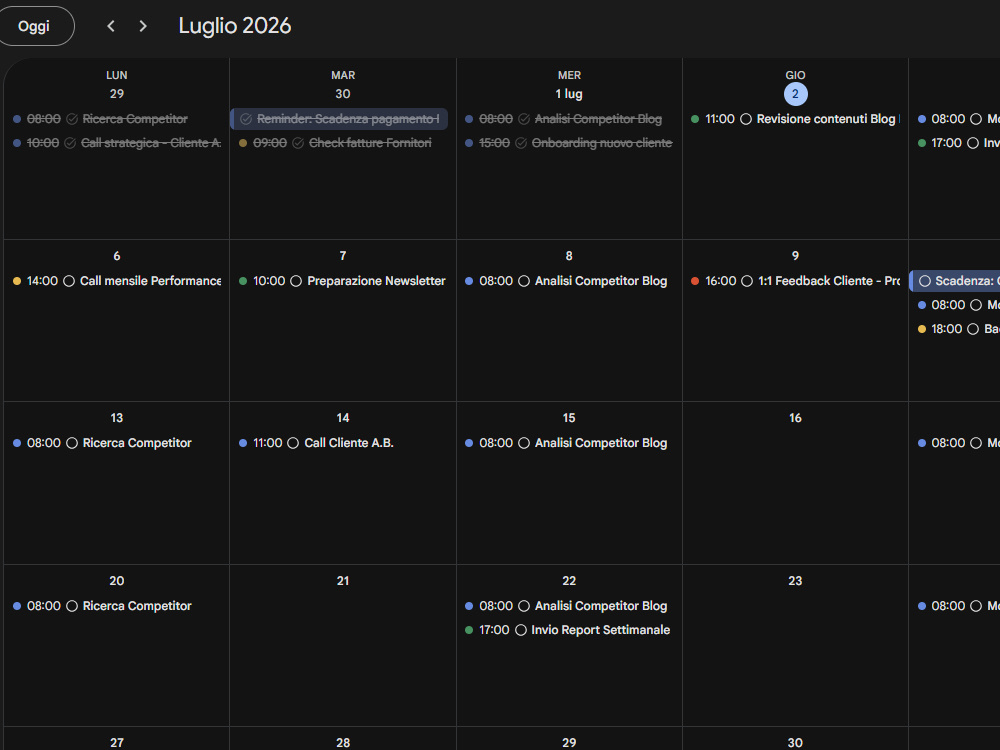1000x750 pixels.
Task: Select day 13 in the calendar
Action: point(117,418)
